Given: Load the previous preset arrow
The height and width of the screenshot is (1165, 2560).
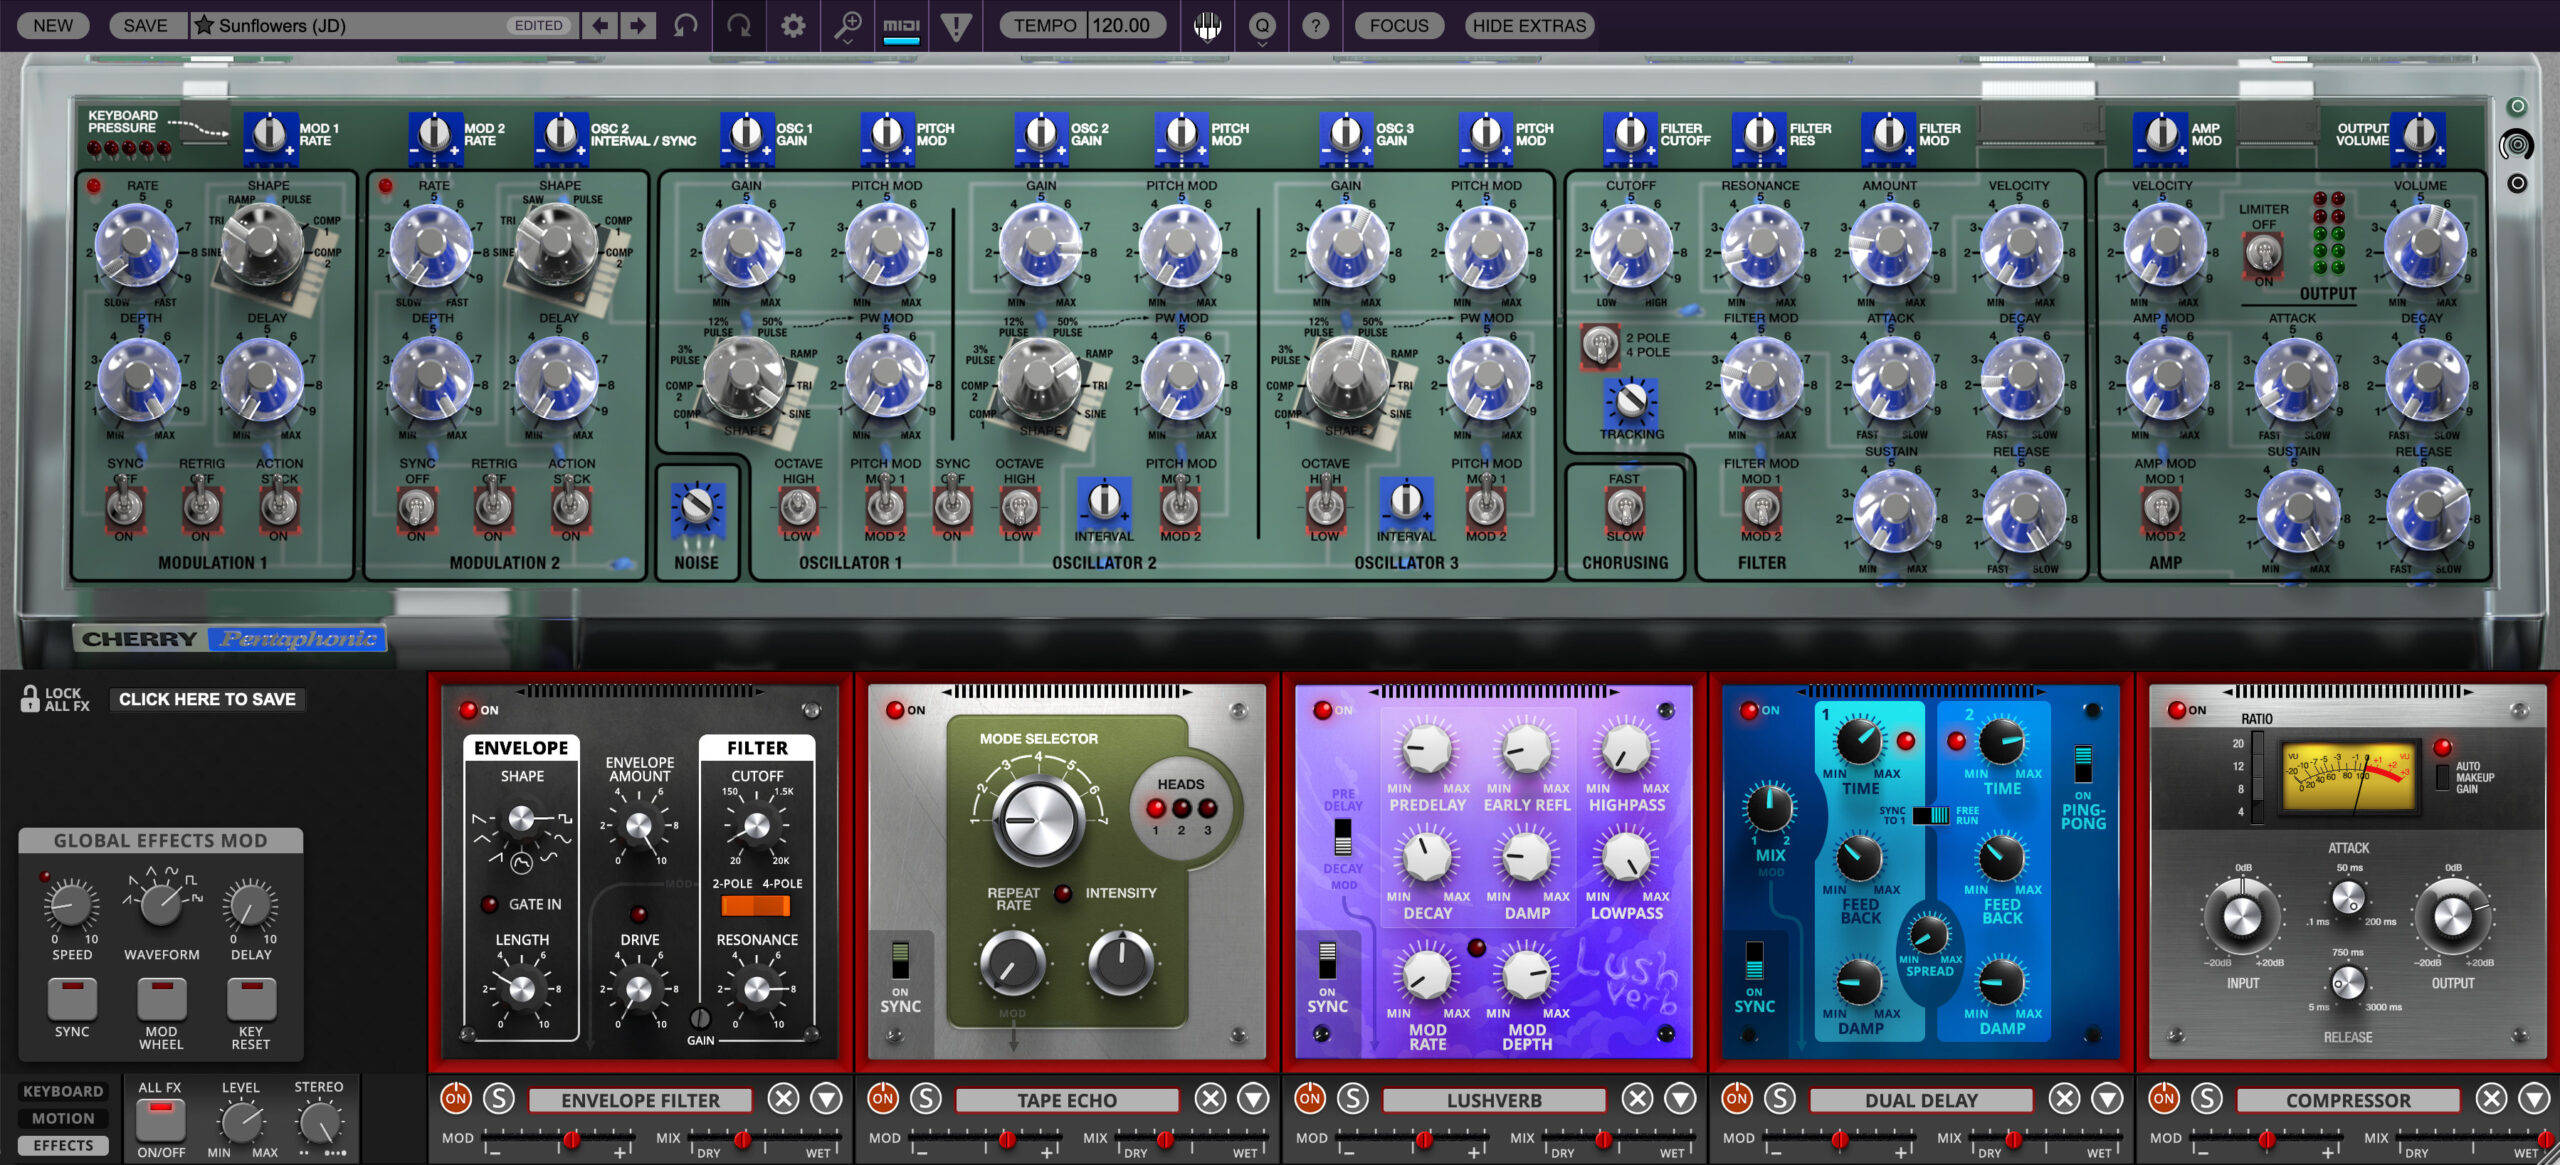Looking at the screenshot, I should click(600, 25).
